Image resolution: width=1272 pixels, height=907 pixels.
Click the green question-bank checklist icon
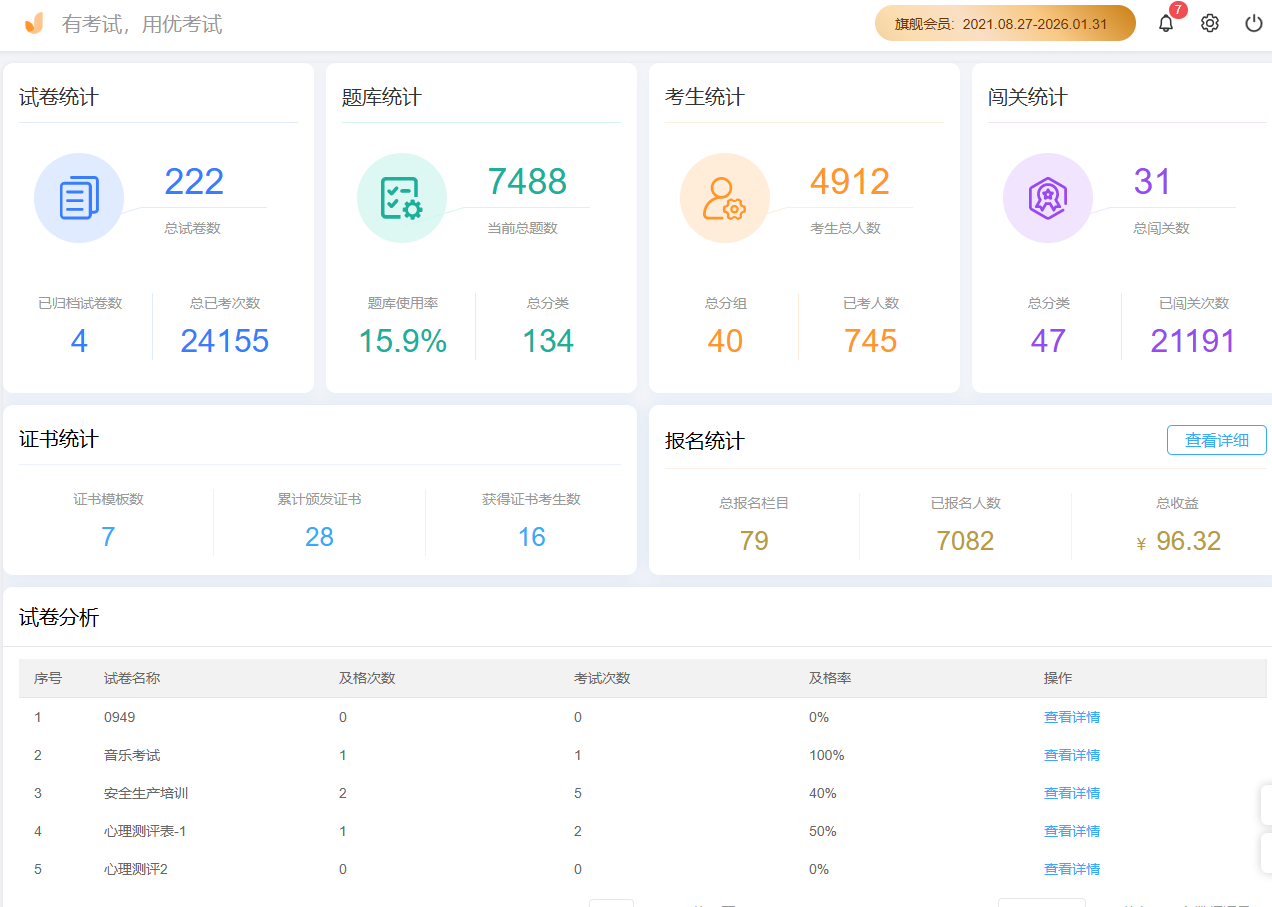click(x=401, y=197)
